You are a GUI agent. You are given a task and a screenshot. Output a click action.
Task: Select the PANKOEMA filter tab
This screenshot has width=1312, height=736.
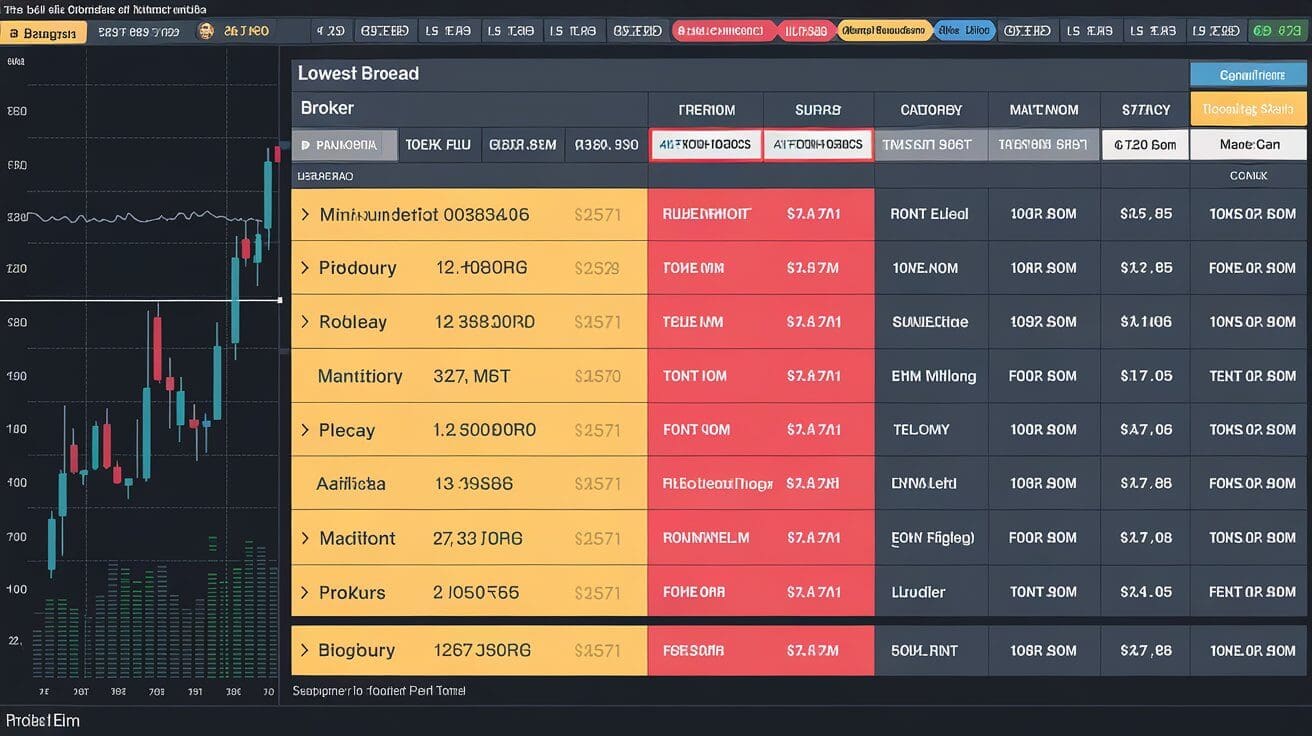344,145
